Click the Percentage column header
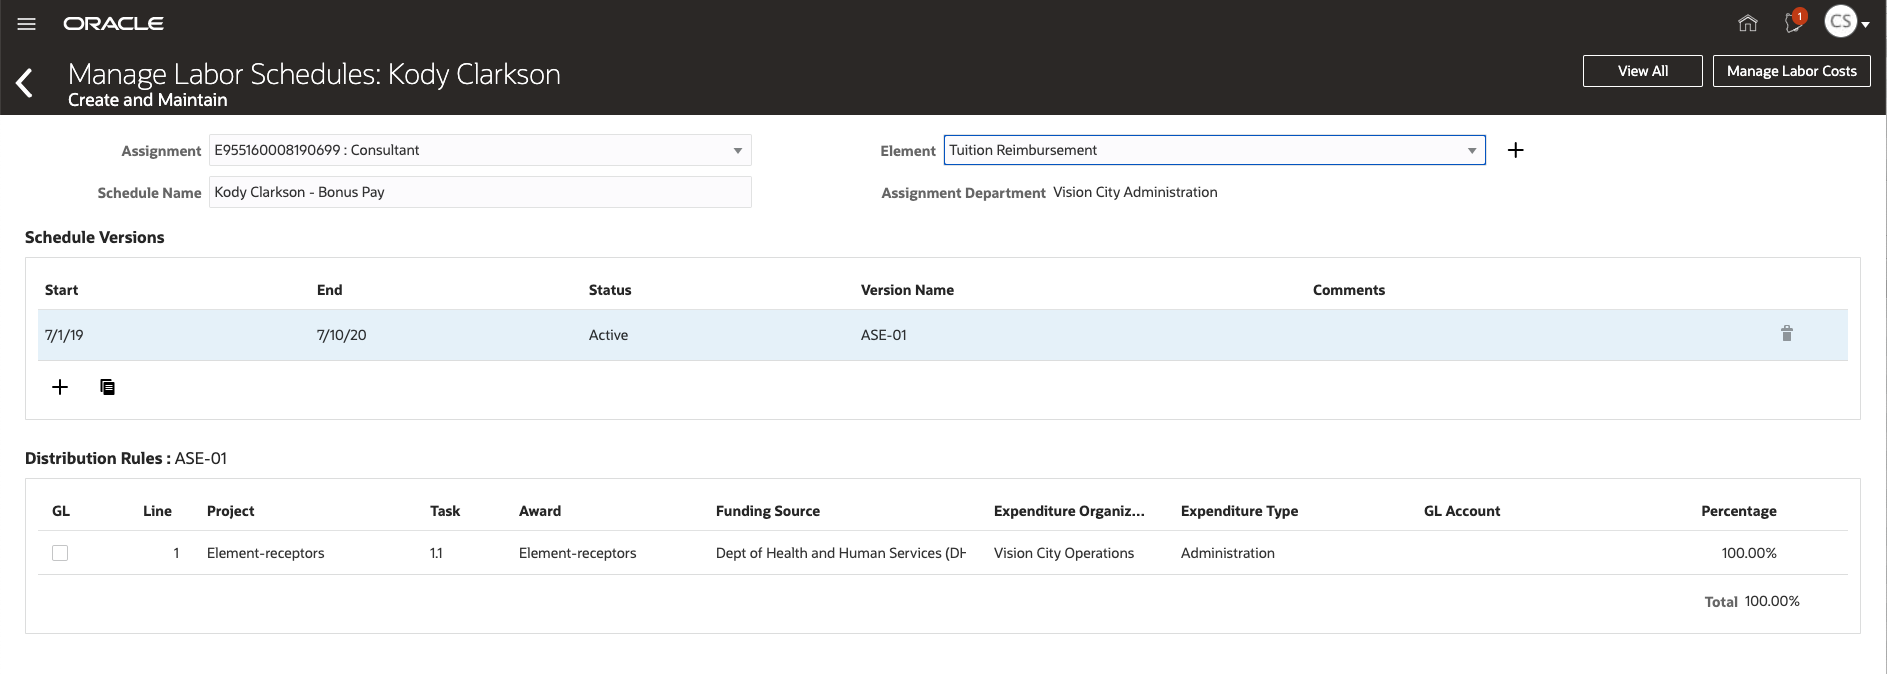Screen dimensions: 1887x674 [x=1738, y=511]
